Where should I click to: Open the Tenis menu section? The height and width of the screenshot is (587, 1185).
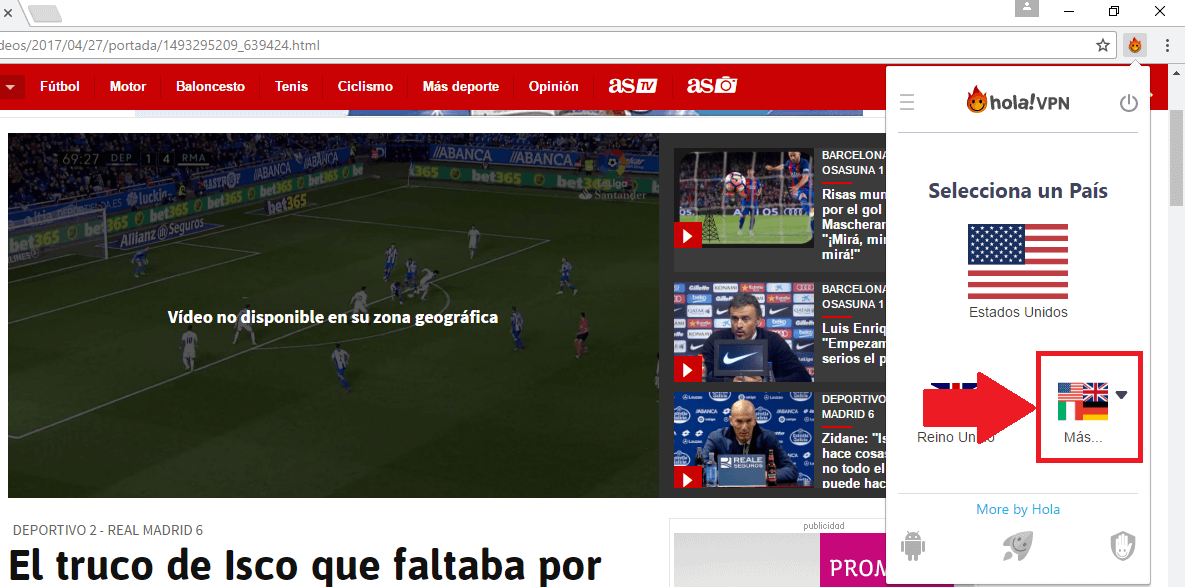[x=291, y=86]
